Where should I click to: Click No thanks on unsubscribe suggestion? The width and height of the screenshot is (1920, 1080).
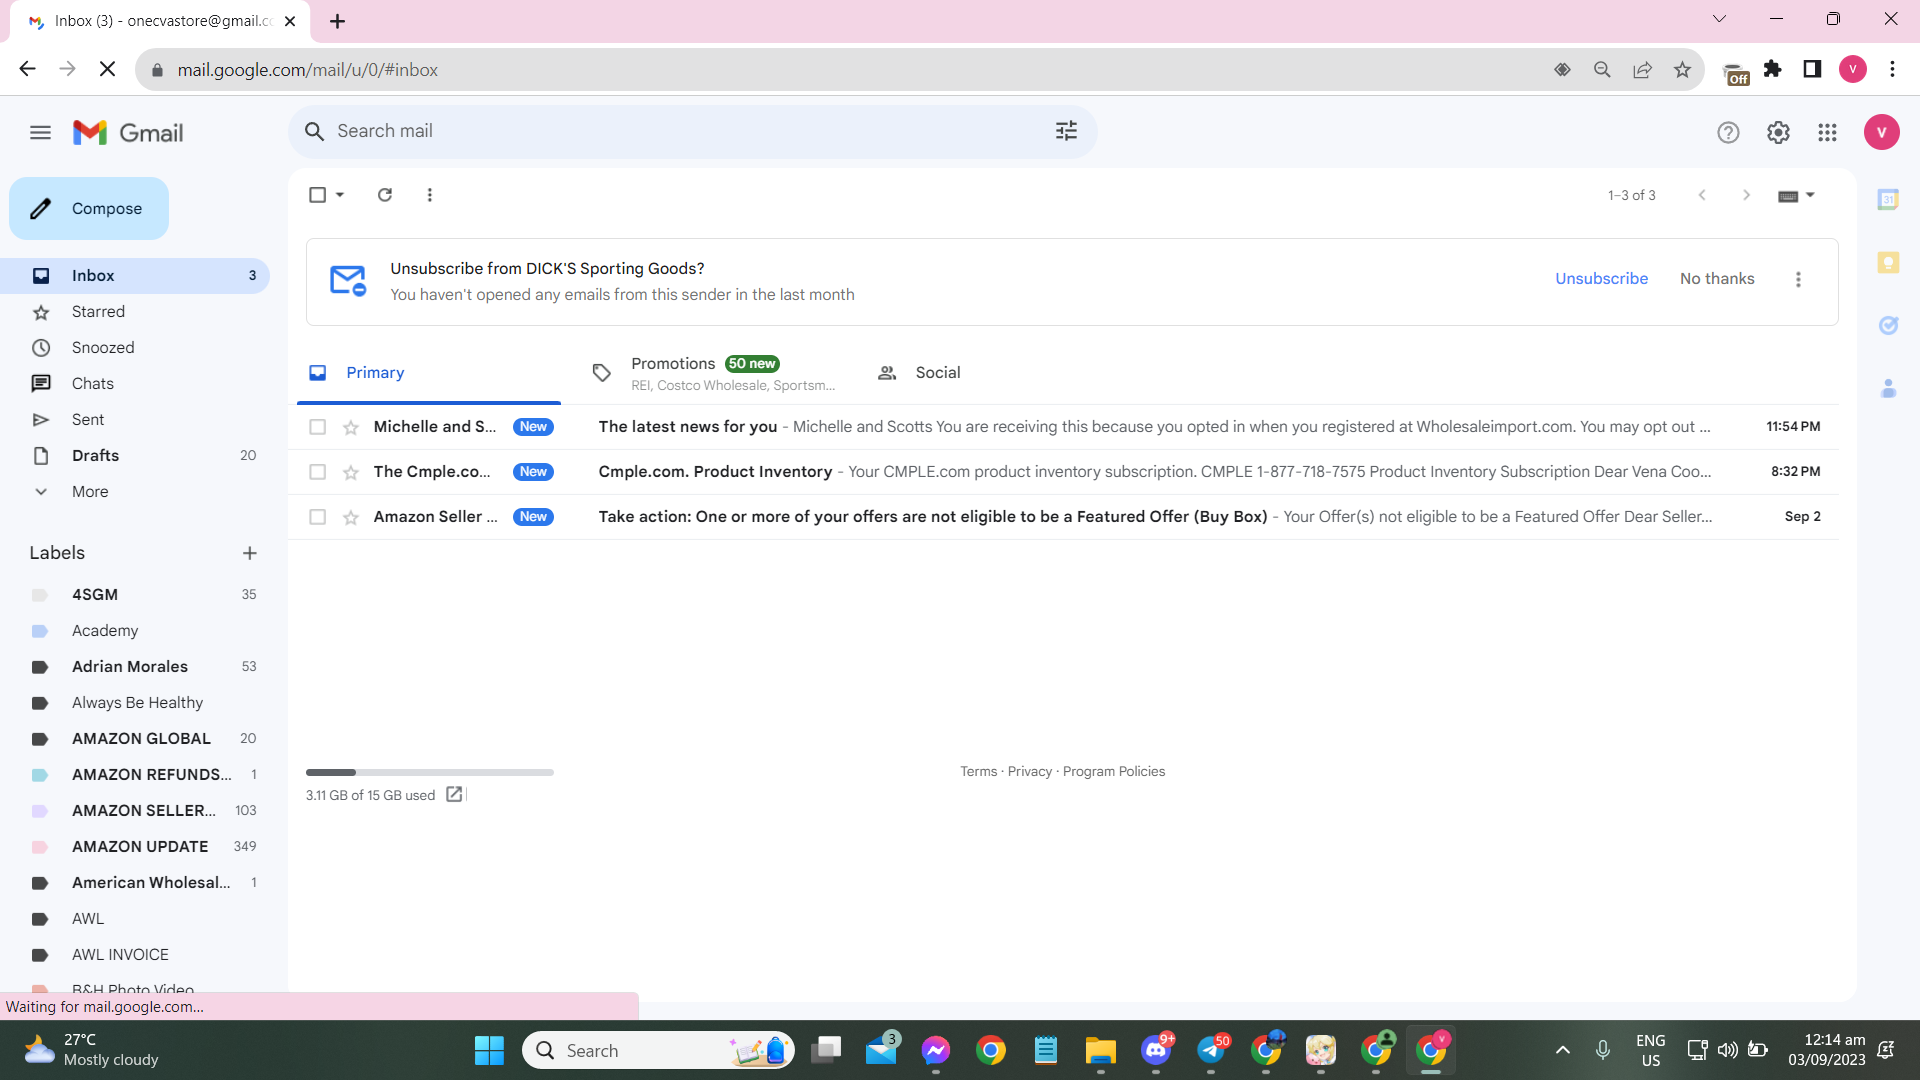click(x=1717, y=279)
